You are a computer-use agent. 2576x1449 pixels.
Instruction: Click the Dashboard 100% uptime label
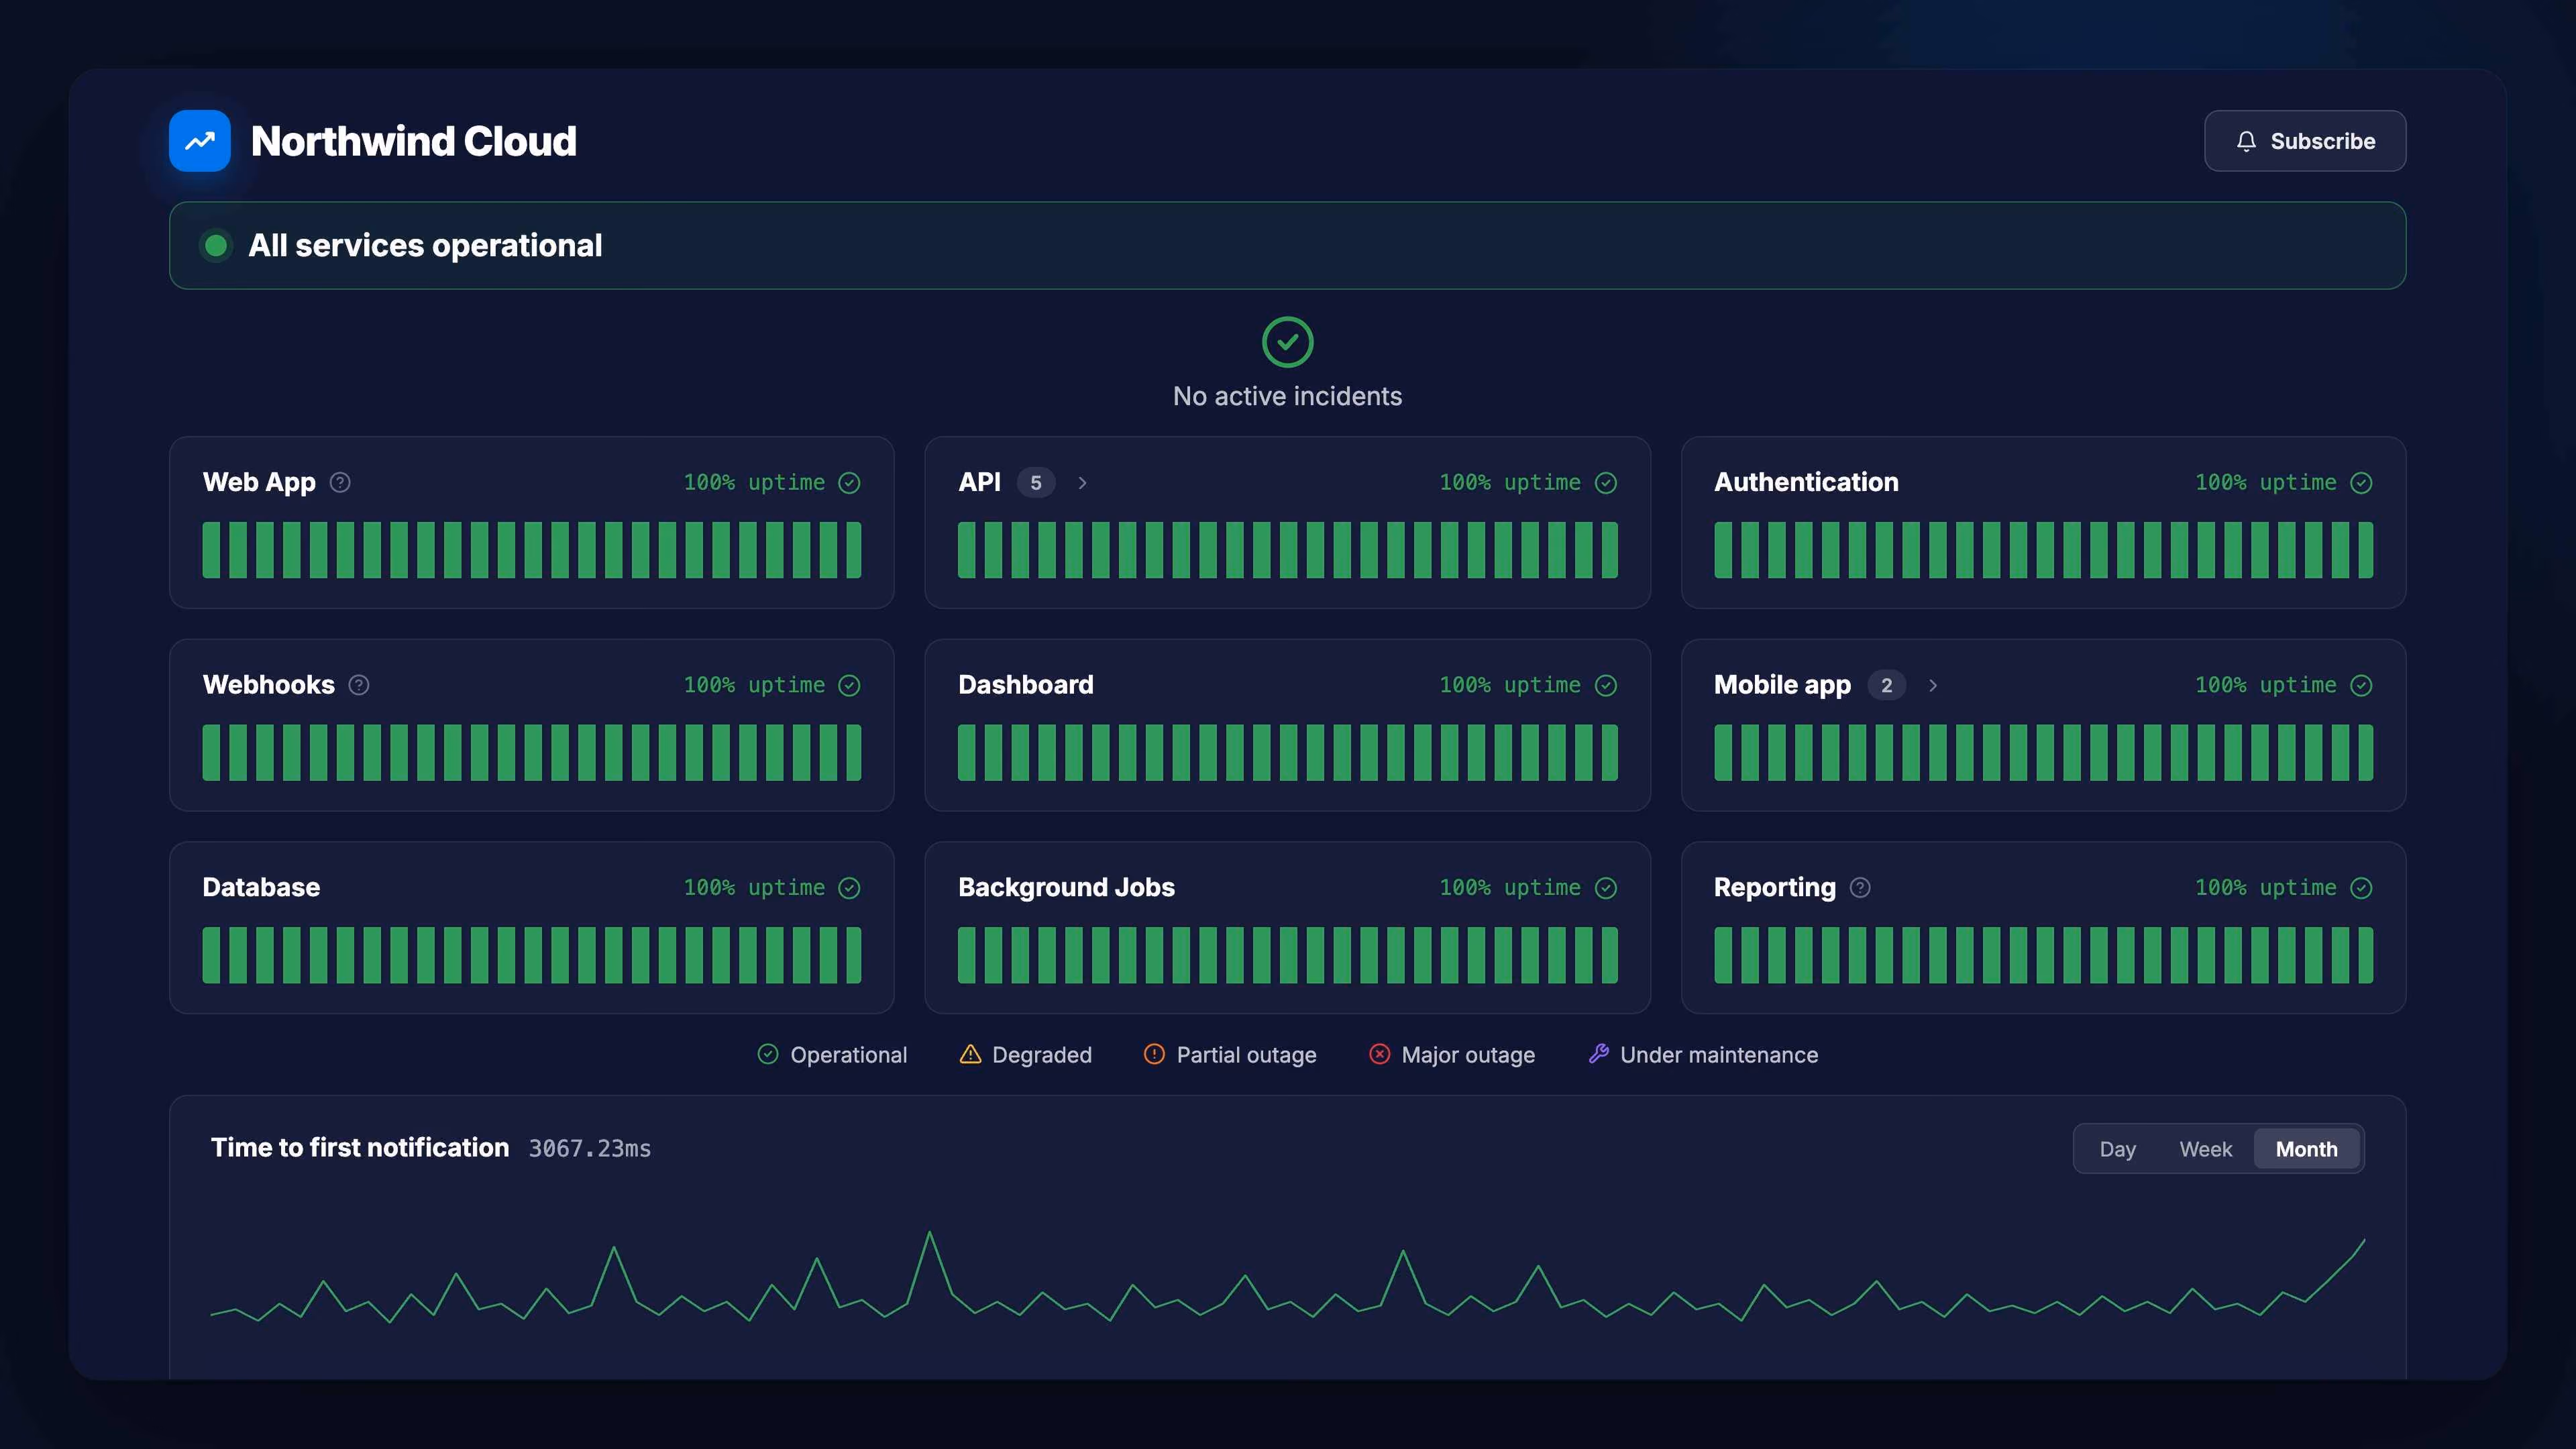tap(1510, 685)
